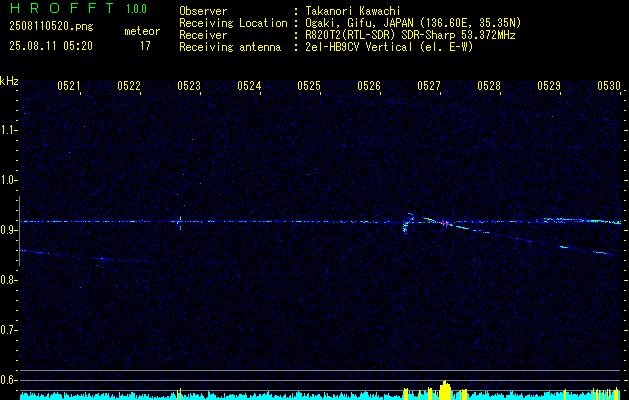Click the Observer field label
Screen dimensions: 629x400
[x=203, y=12]
